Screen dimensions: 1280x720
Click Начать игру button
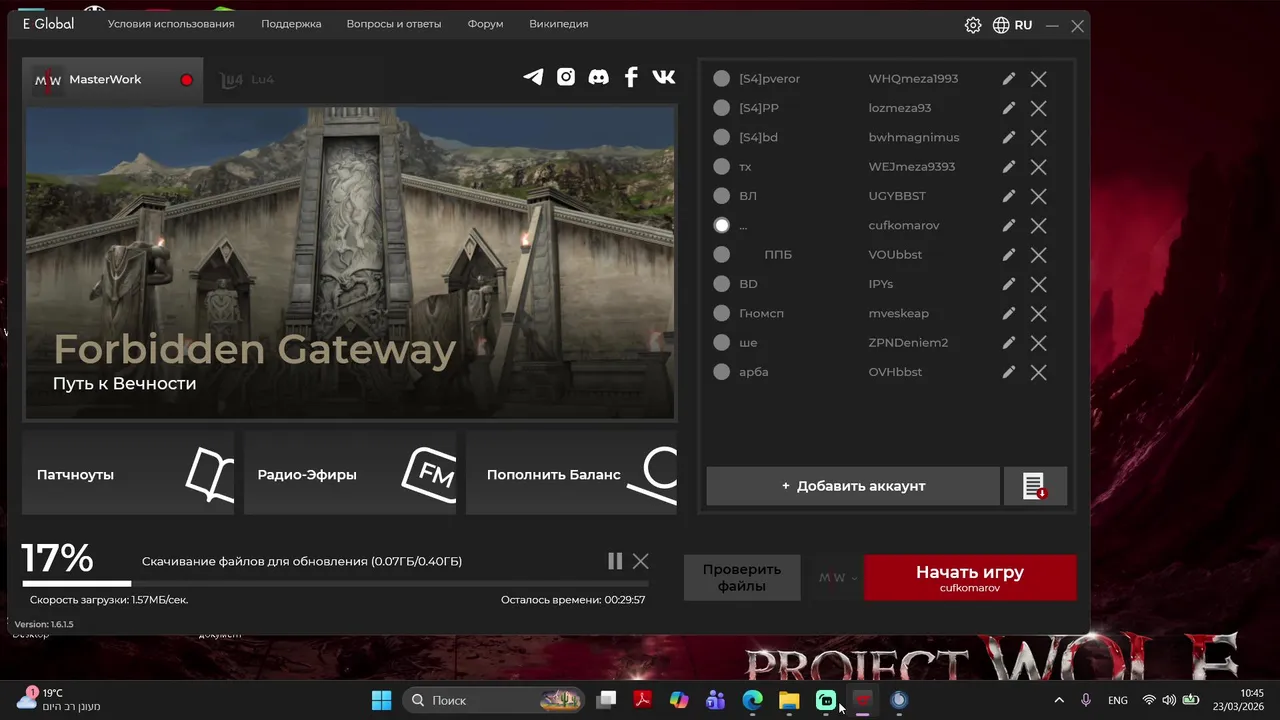[970, 578]
